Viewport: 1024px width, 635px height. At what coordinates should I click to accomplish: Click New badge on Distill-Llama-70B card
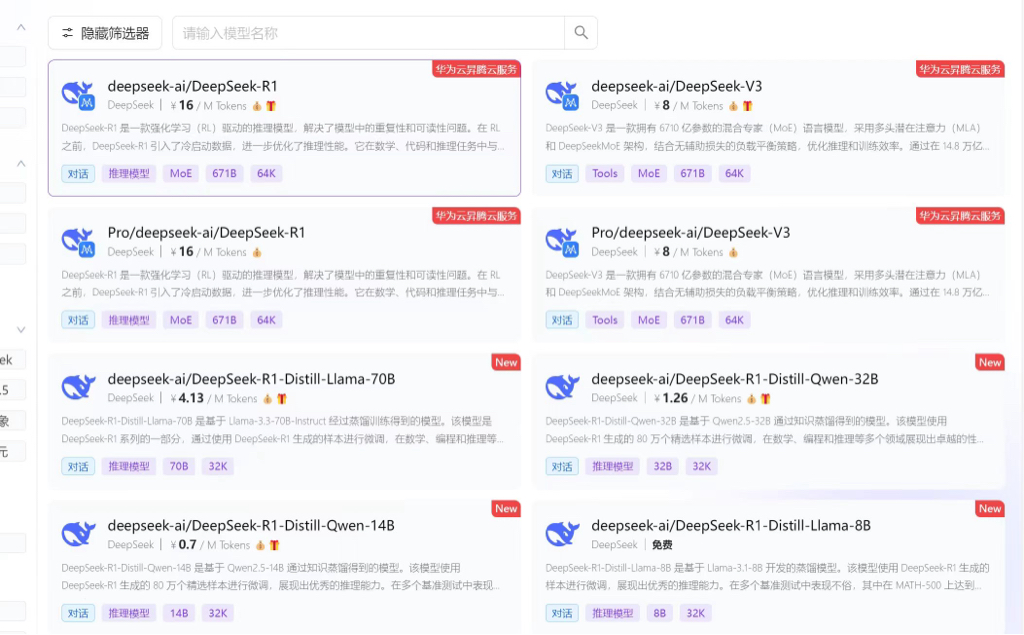tap(506, 363)
